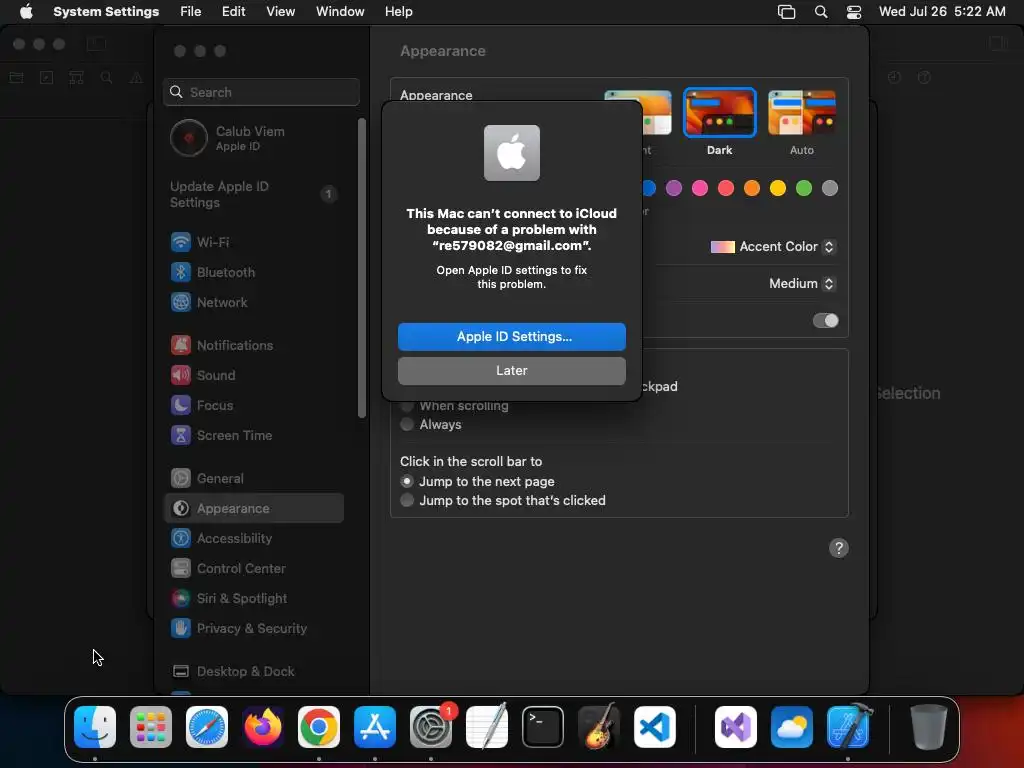This screenshot has height=768, width=1024.
Task: Open Focus settings pane
Action: (x=202, y=405)
